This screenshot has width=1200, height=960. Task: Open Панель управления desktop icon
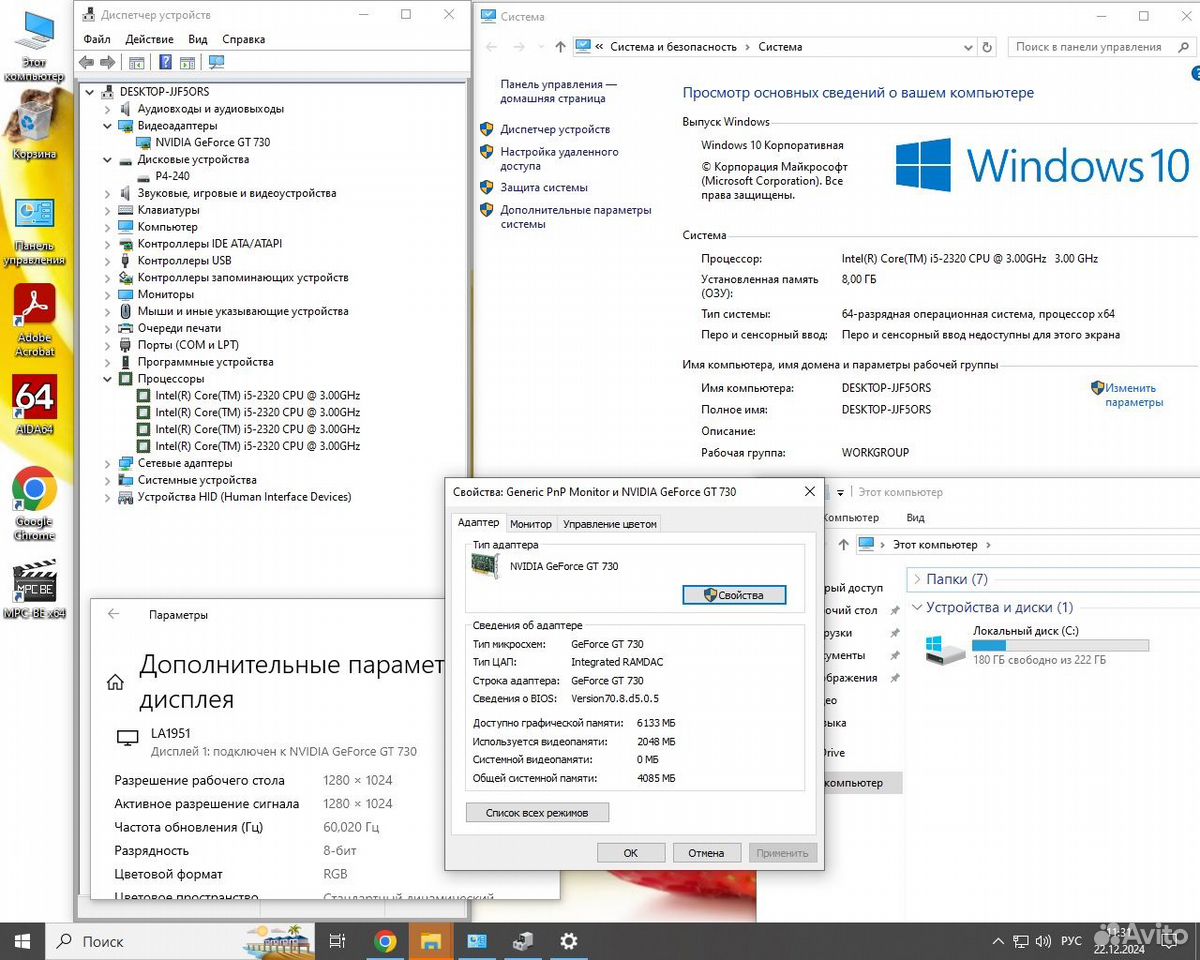point(34,231)
